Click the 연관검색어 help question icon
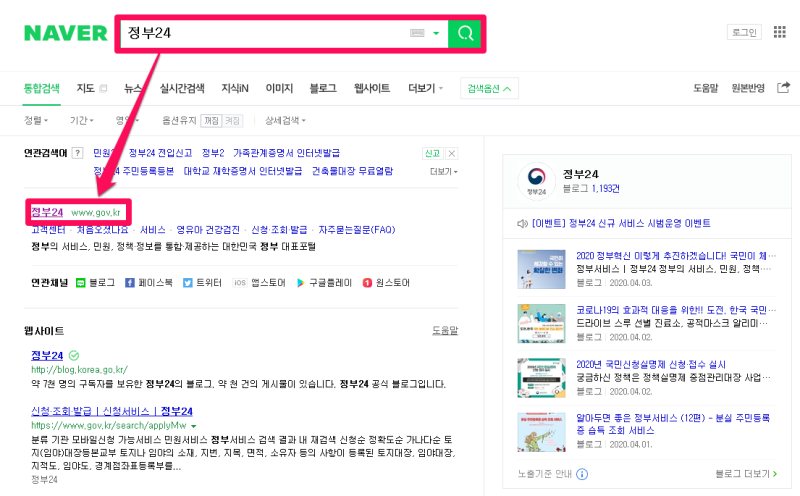This screenshot has width=800, height=496. coord(77,153)
